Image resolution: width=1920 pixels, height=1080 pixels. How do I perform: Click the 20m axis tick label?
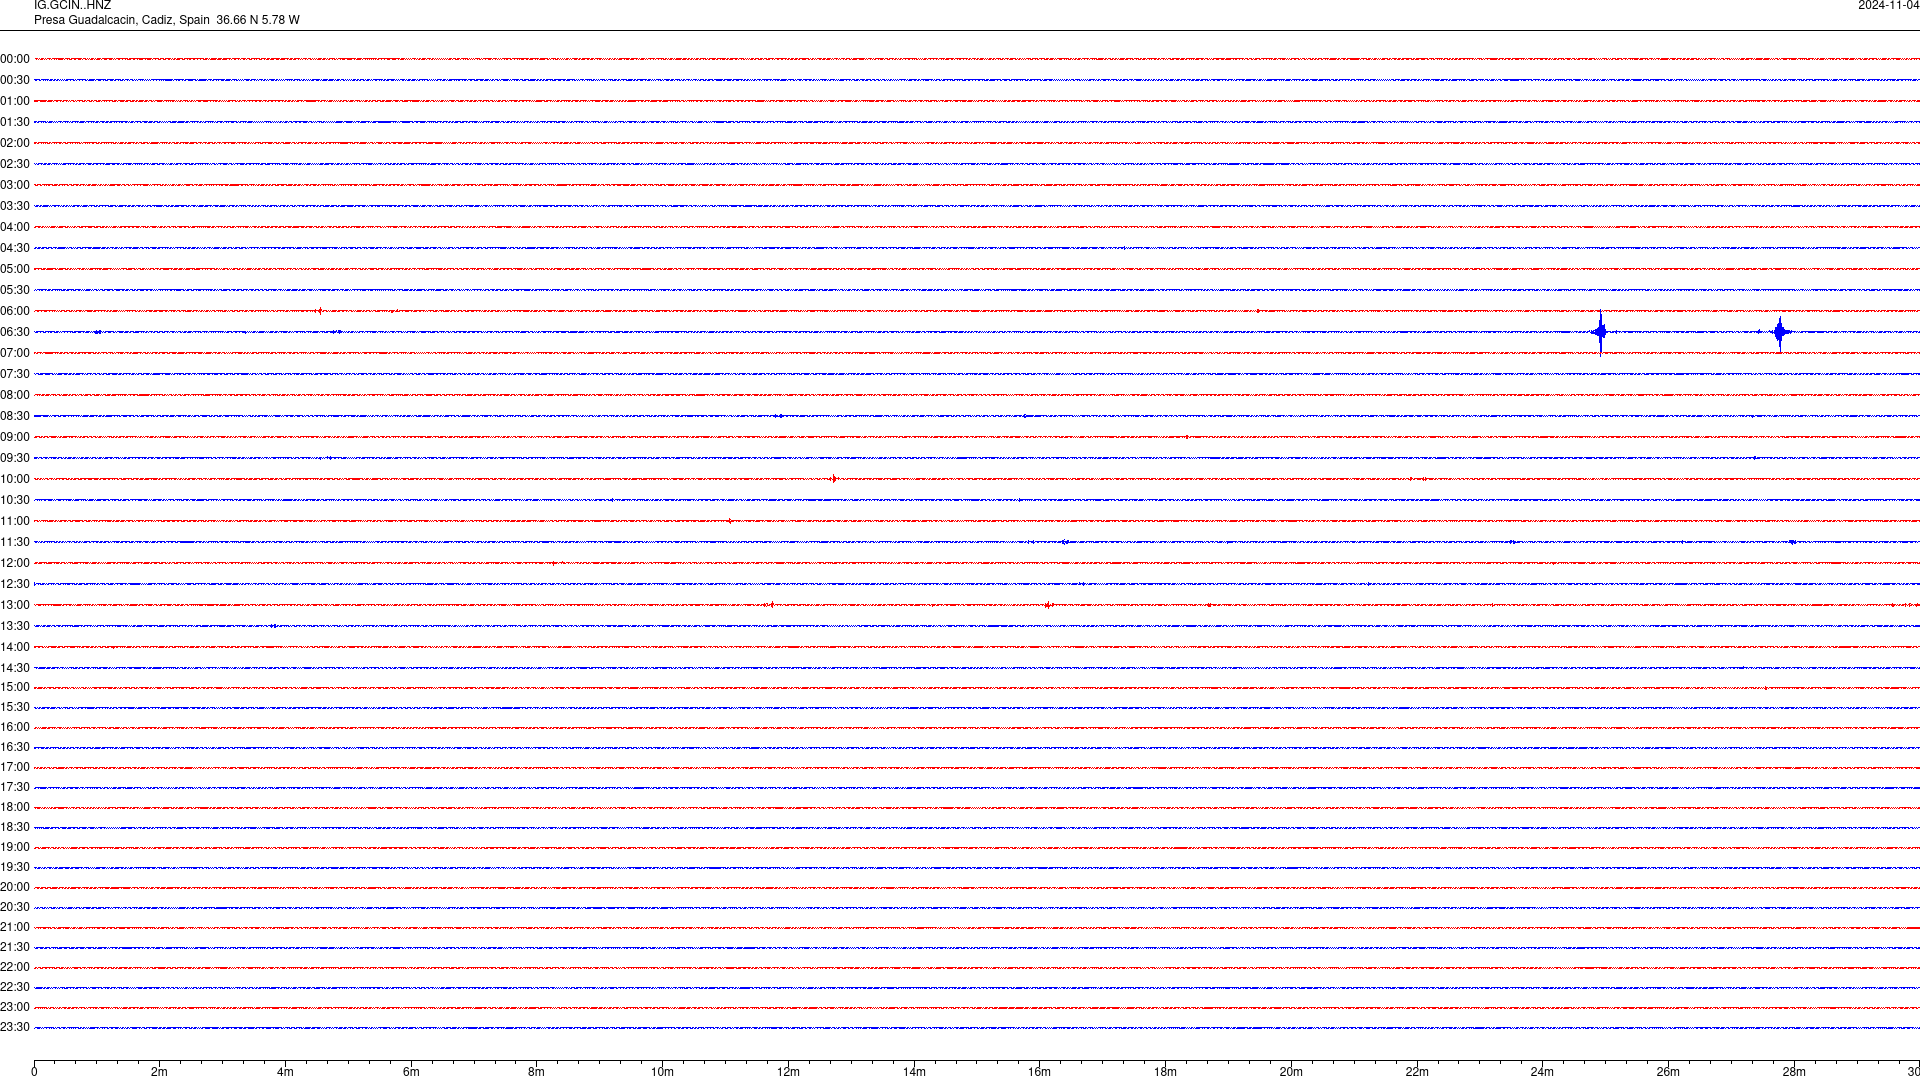coord(1291,1072)
